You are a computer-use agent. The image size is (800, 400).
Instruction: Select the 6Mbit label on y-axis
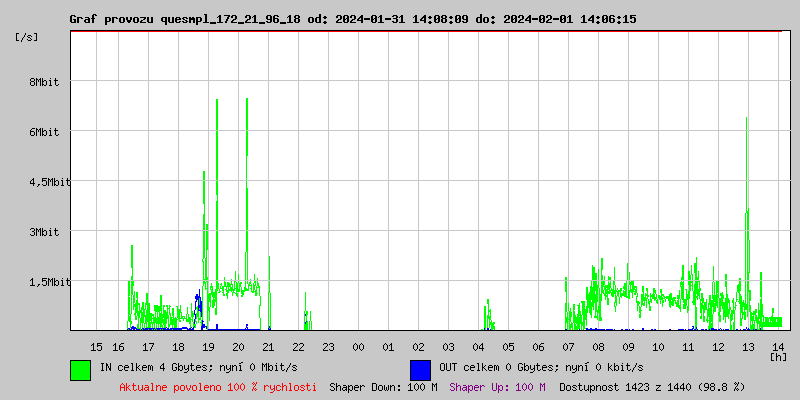[x=44, y=132]
